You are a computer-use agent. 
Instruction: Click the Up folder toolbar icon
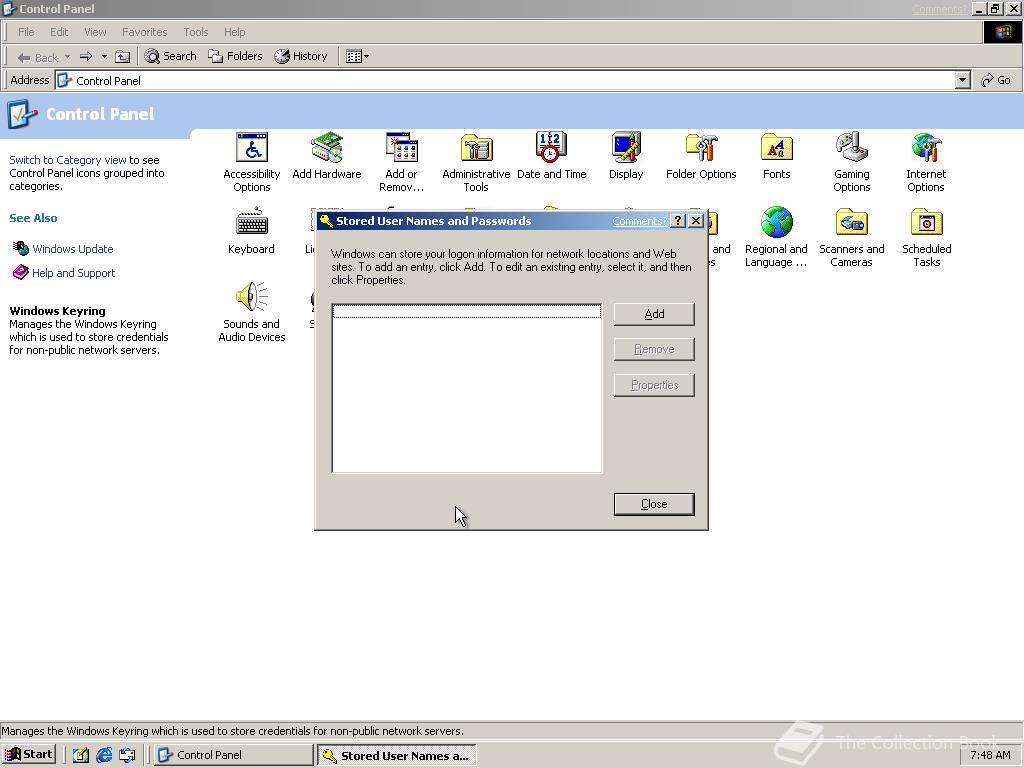122,57
